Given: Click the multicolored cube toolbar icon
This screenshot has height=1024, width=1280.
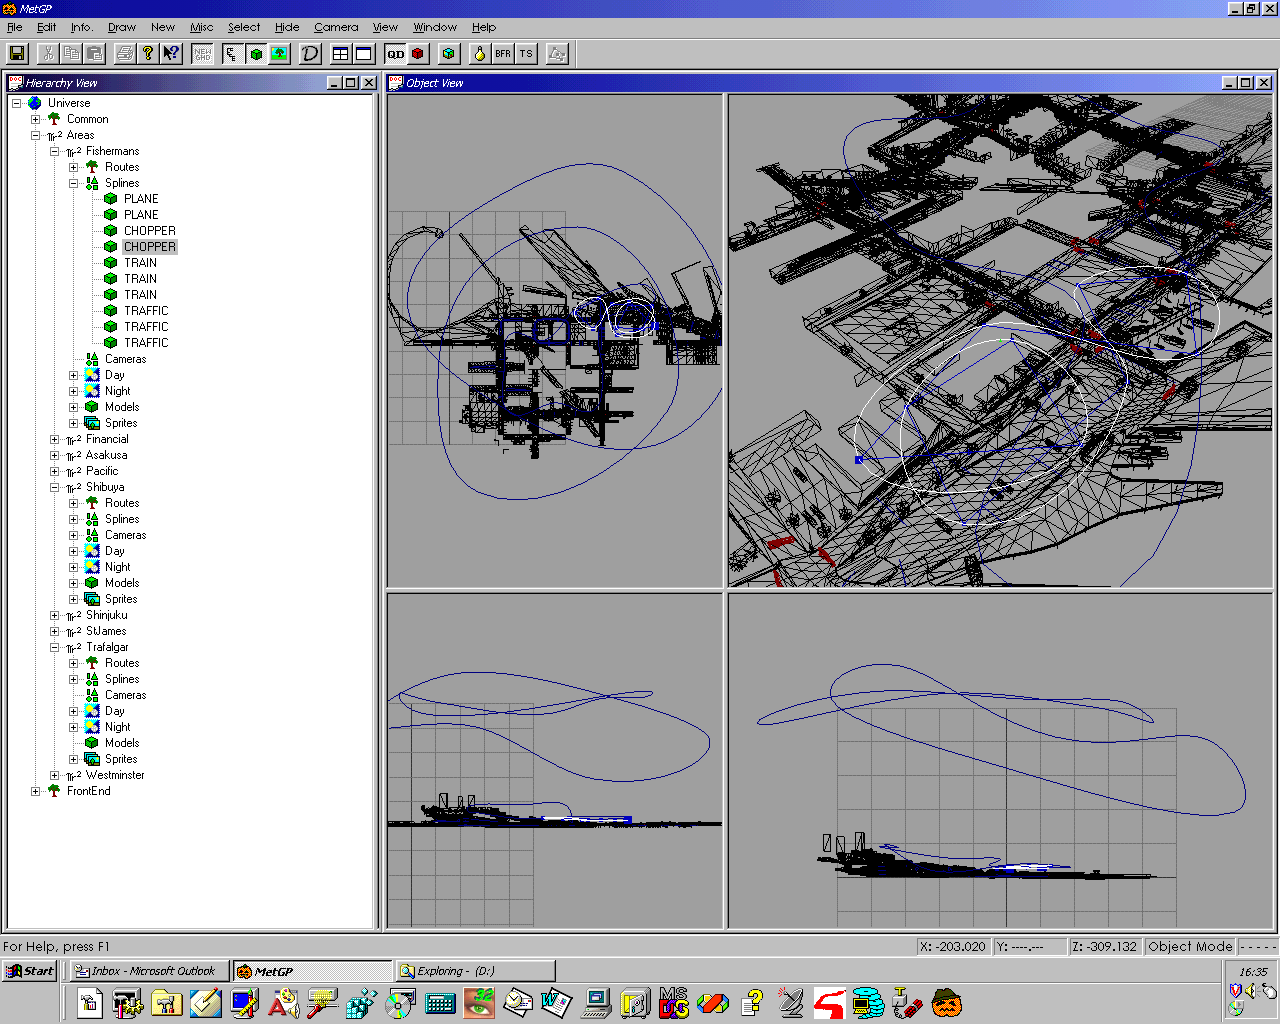Looking at the screenshot, I should coord(449,54).
